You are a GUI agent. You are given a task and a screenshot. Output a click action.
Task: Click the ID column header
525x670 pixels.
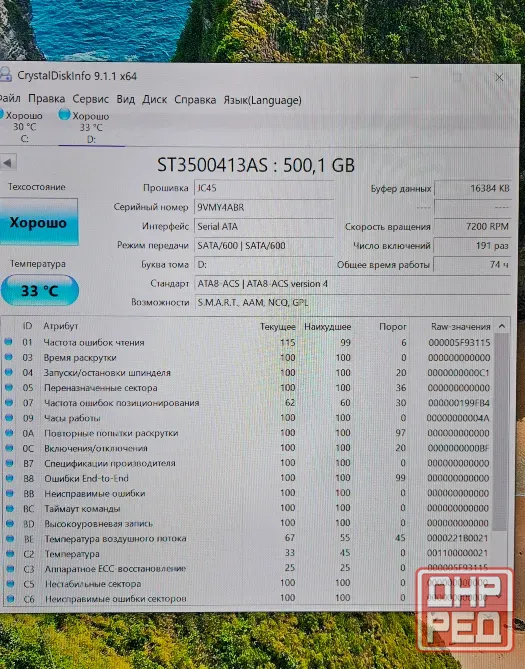point(27,326)
